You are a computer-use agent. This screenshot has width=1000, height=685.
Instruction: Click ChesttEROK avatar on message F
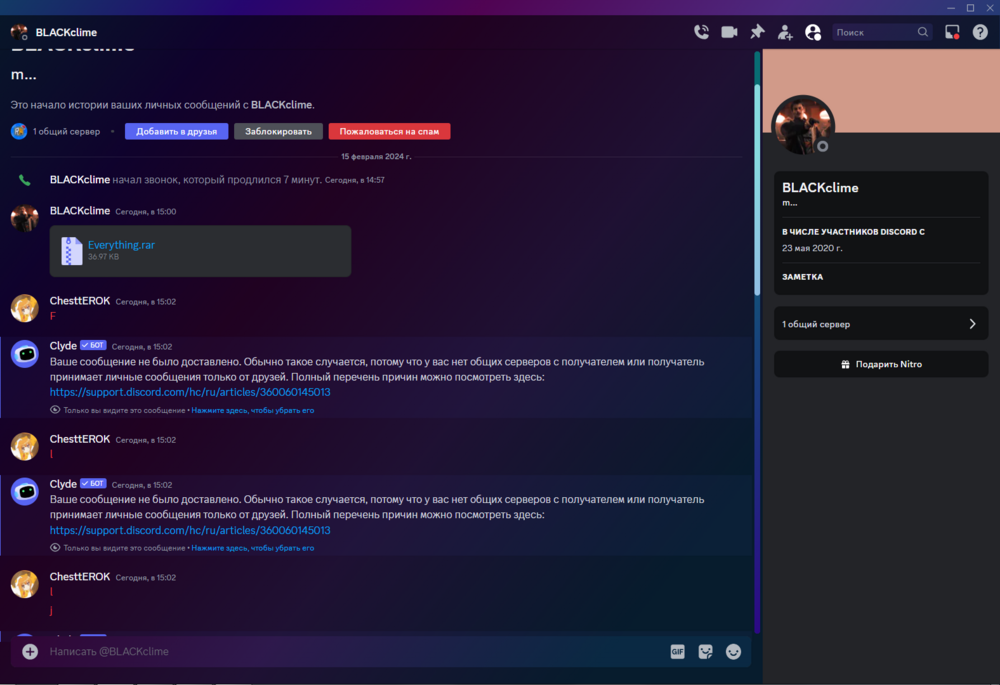pyautogui.click(x=25, y=307)
